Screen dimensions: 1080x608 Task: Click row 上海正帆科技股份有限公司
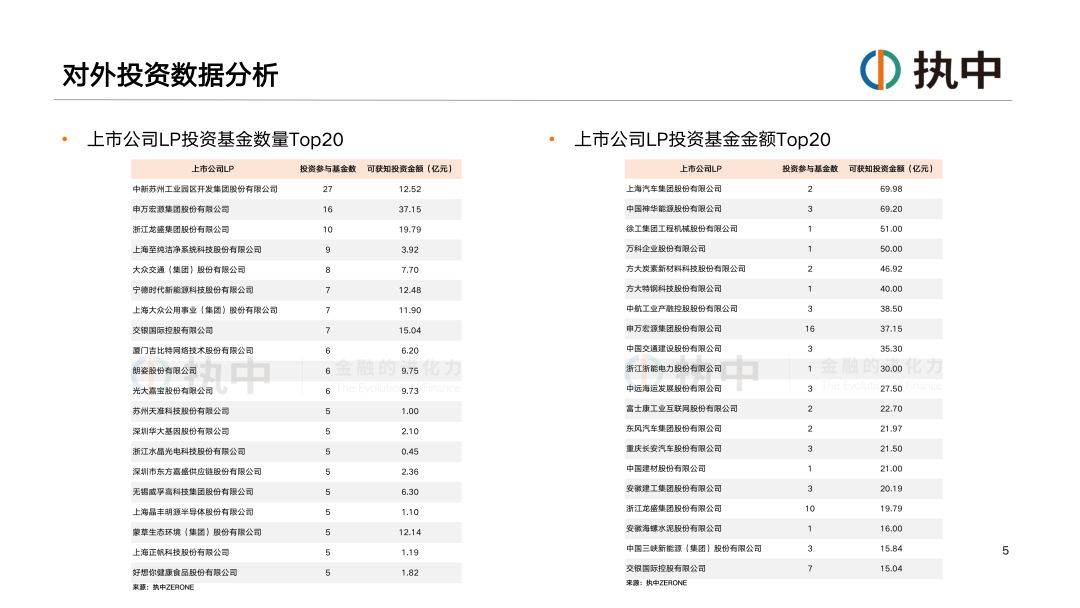click(x=296, y=552)
